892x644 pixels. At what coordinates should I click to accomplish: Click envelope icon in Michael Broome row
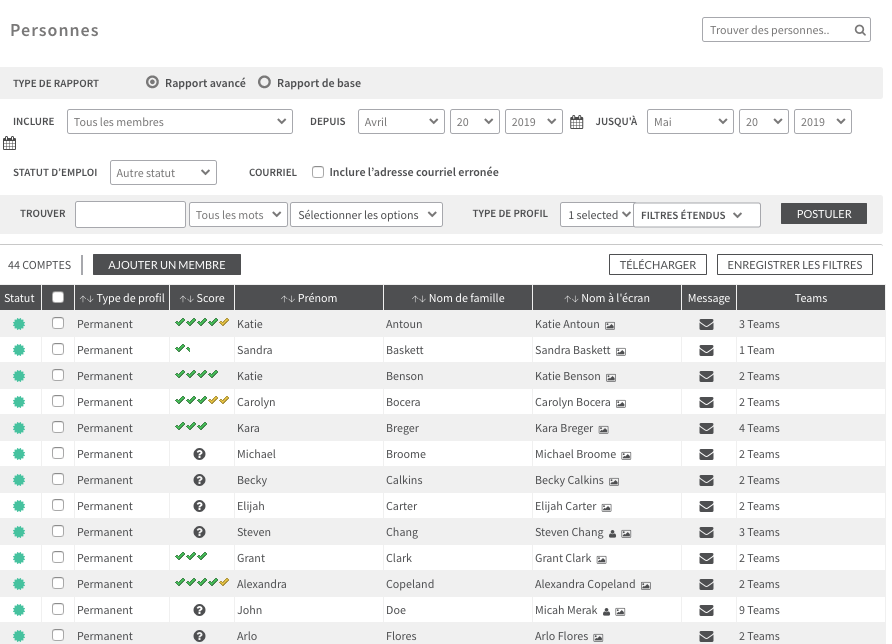pos(706,455)
